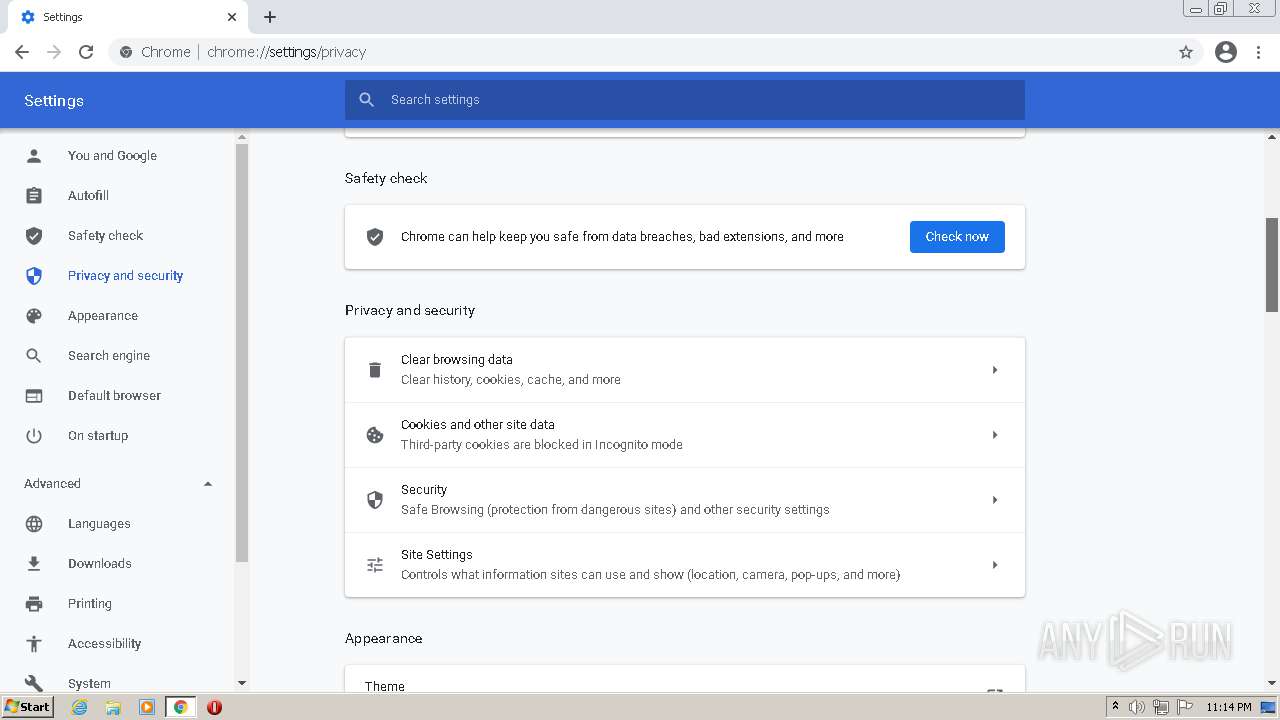Select the Settings browser tab
Screen dimensions: 1280x720
128,17
